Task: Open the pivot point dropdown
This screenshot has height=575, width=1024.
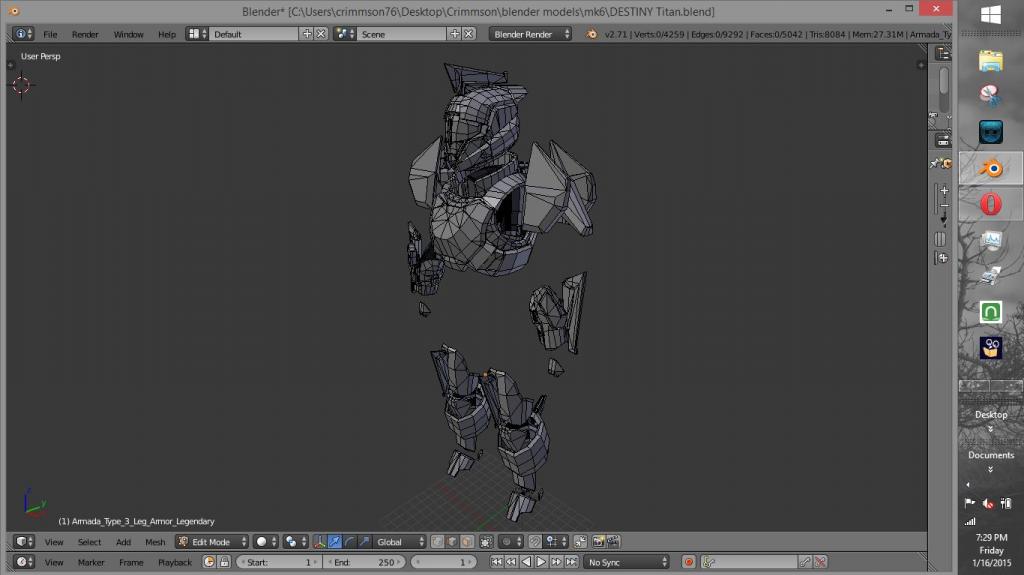Action: [x=295, y=542]
